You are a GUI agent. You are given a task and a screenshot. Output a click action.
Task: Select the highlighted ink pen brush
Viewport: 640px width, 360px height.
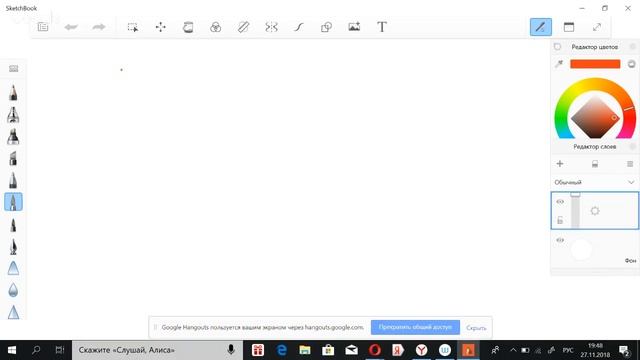[13, 202]
